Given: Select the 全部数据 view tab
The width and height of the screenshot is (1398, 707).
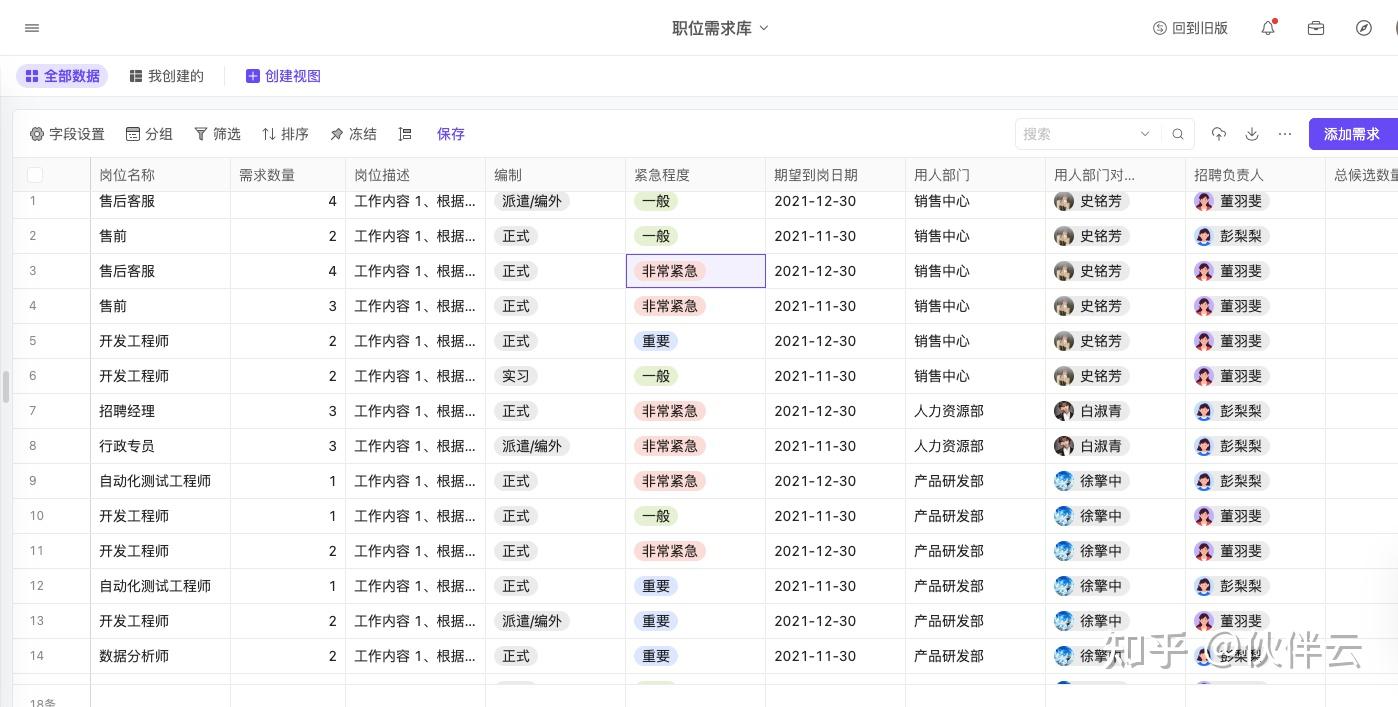Looking at the screenshot, I should point(62,76).
